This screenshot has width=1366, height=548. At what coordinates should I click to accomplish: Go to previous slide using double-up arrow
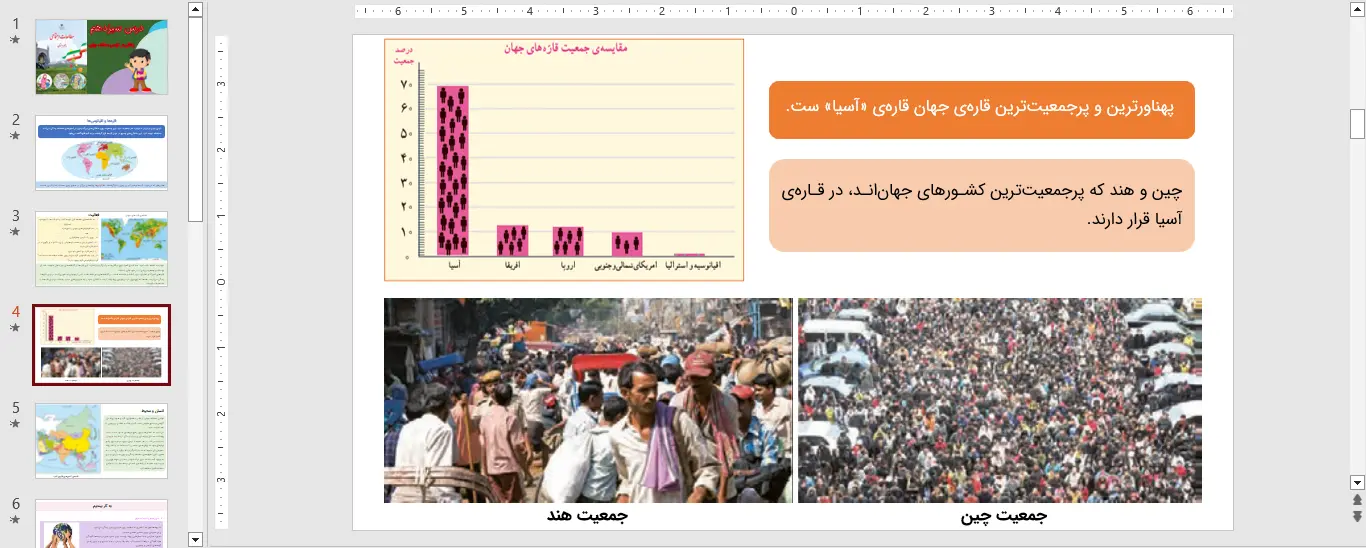1357,500
